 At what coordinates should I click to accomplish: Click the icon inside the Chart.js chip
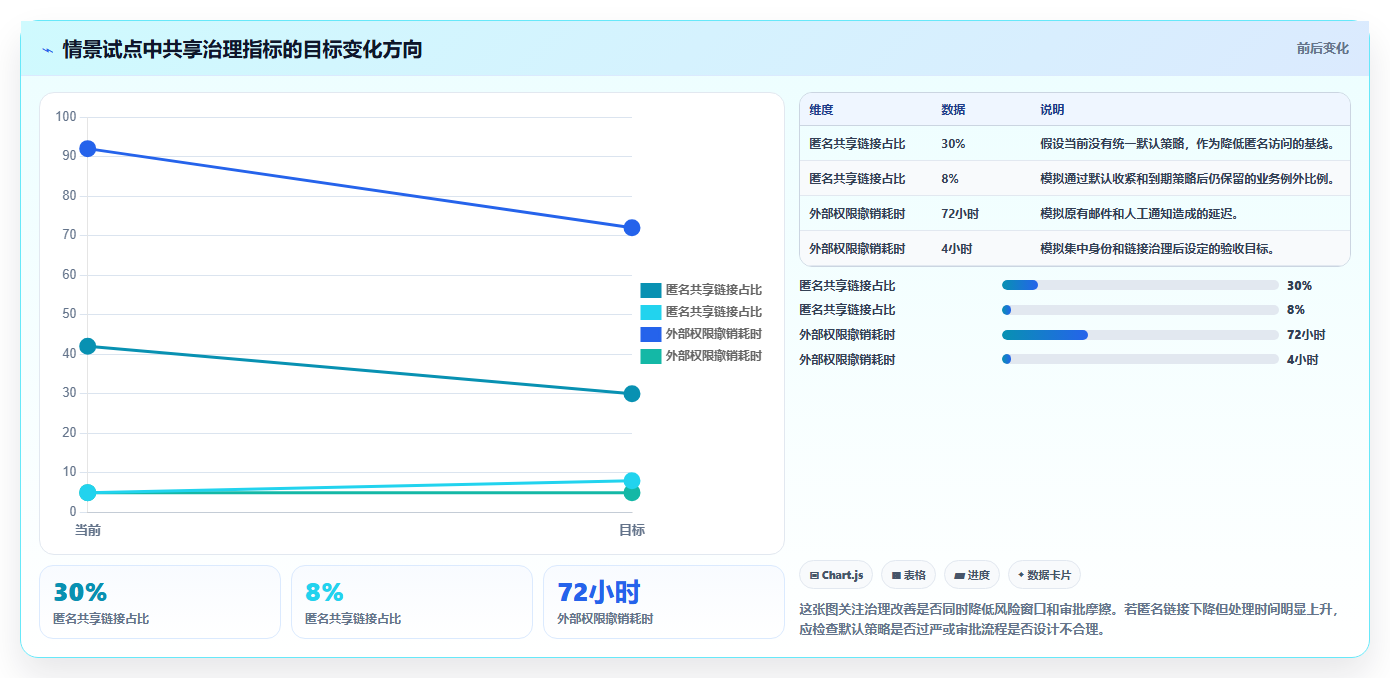tap(814, 576)
